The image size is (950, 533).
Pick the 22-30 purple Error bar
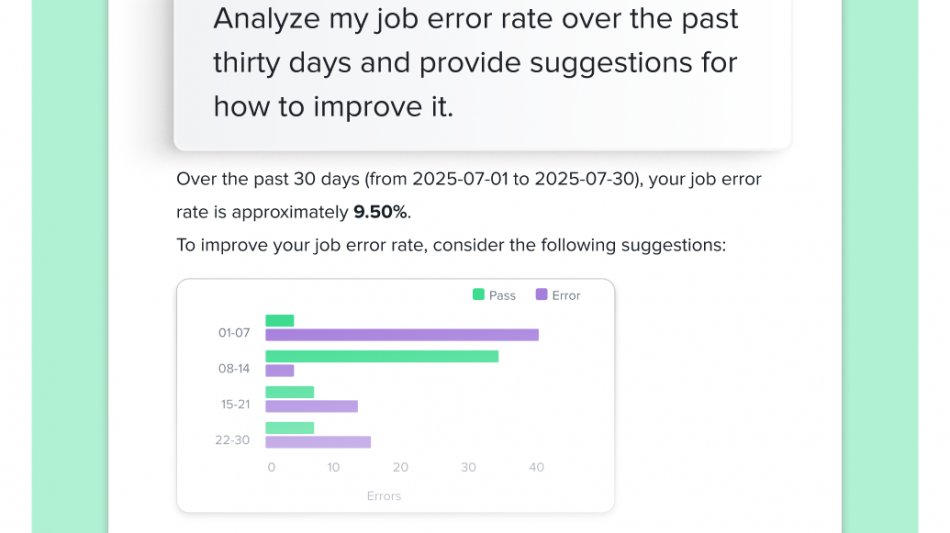(318, 442)
